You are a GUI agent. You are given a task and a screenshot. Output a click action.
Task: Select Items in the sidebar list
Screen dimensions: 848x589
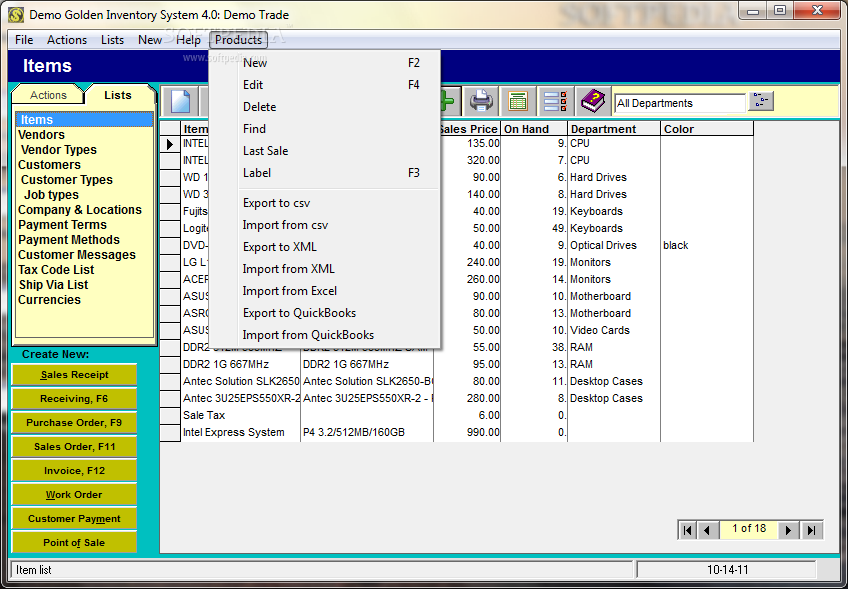click(84, 120)
